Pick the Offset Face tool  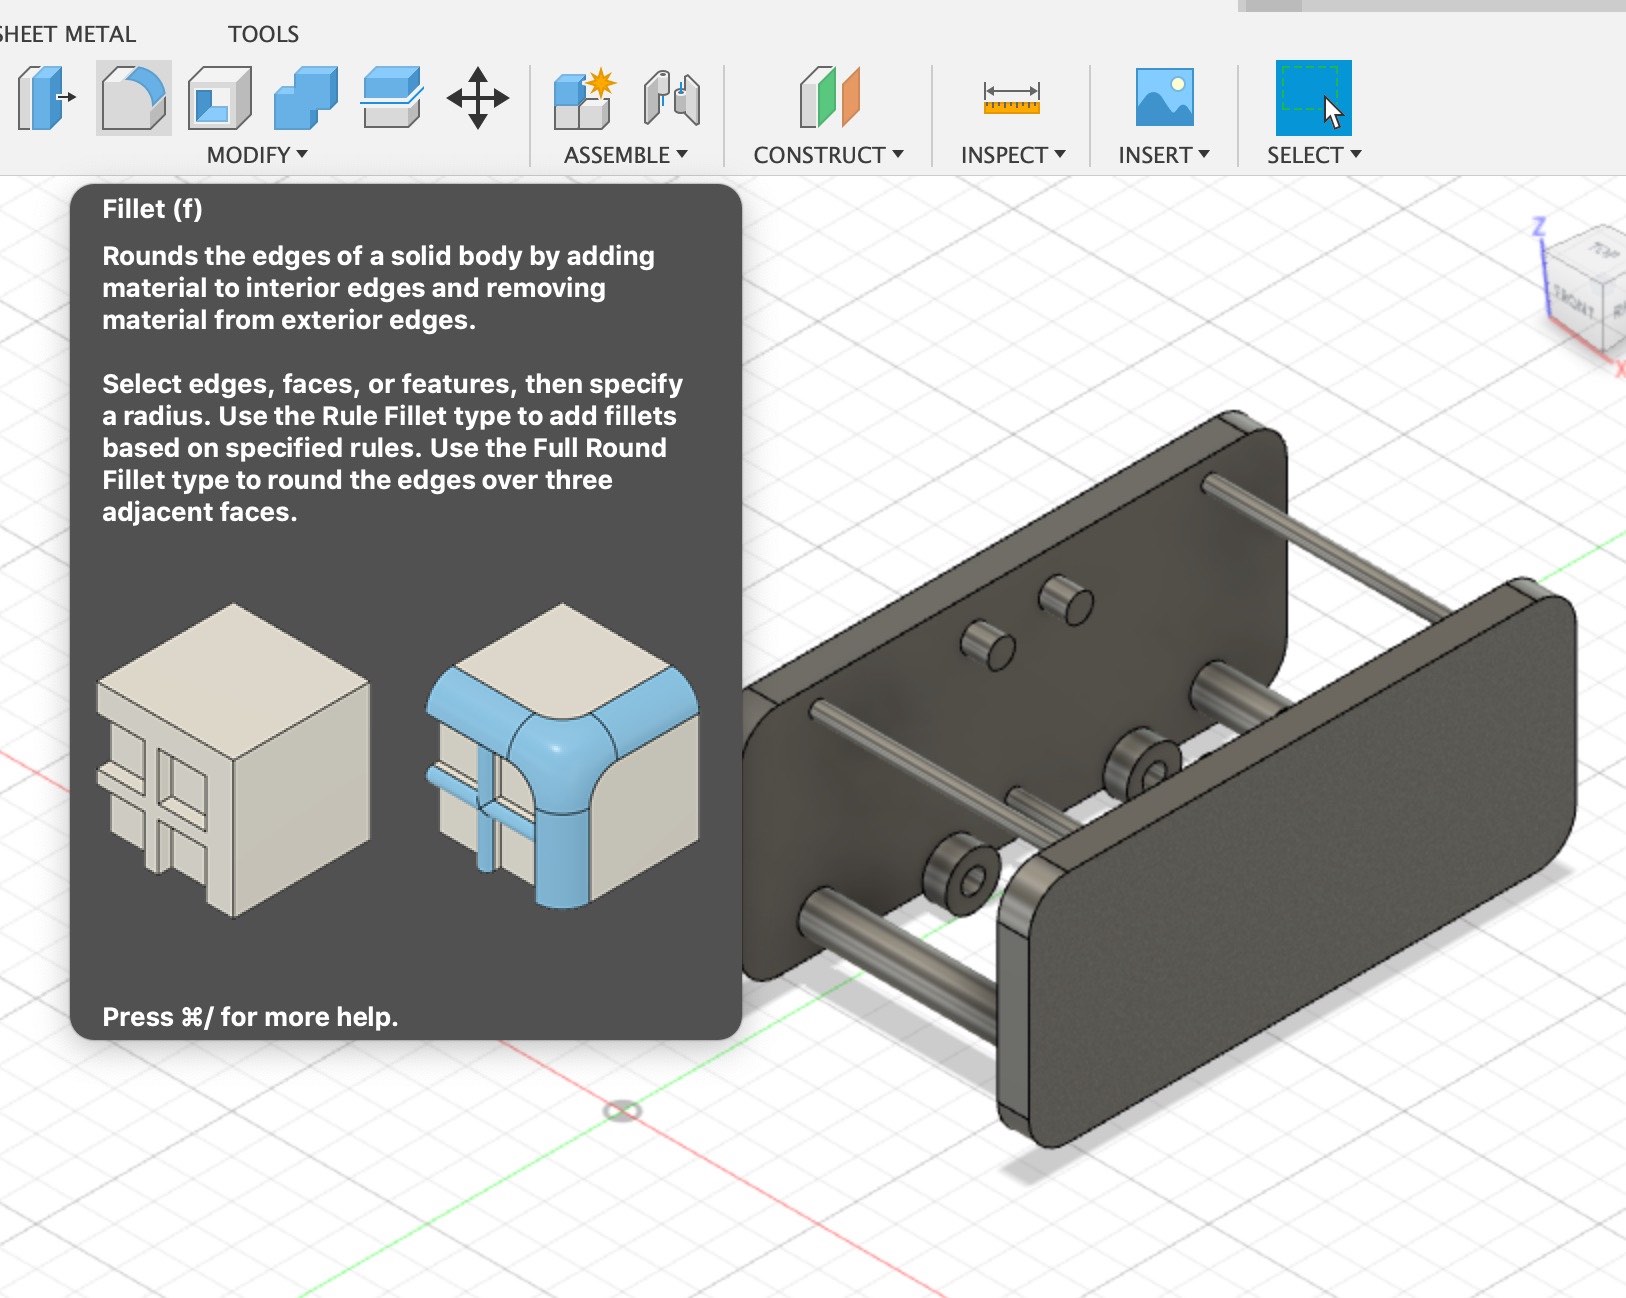tap(392, 98)
